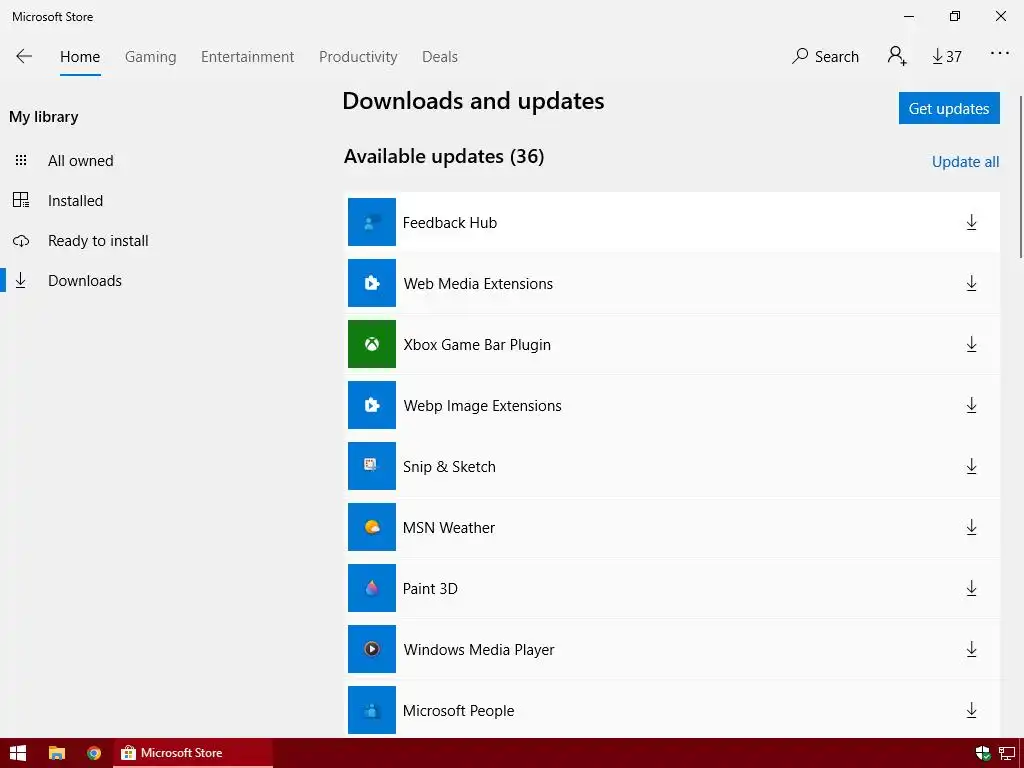
Task: Click the Windows Media Player tile icon
Action: 372,649
